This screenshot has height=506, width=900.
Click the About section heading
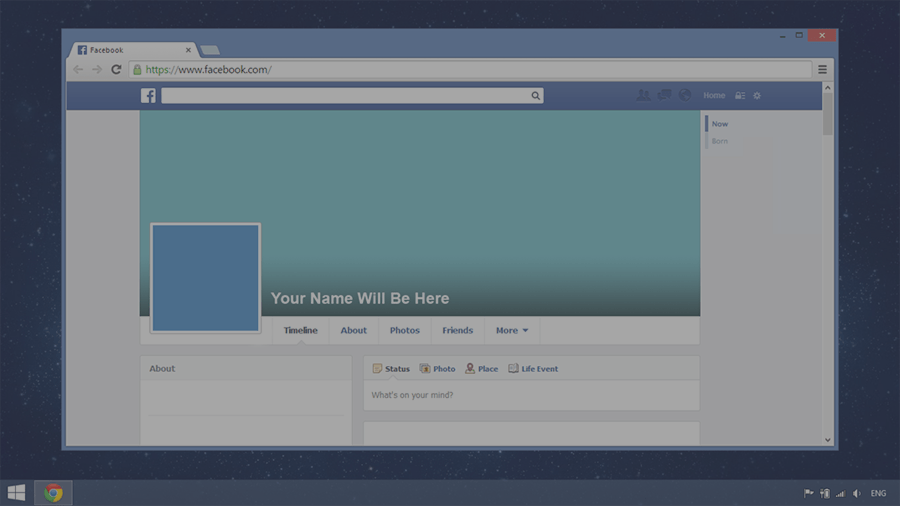pyautogui.click(x=162, y=368)
